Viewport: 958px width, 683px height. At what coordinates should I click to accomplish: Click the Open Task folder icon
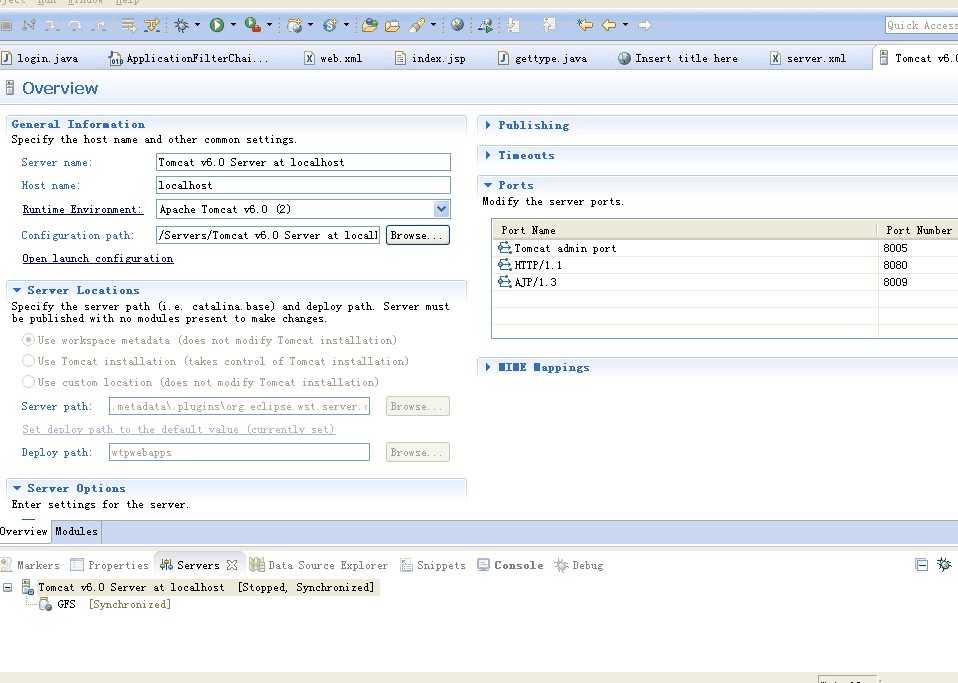(x=392, y=25)
